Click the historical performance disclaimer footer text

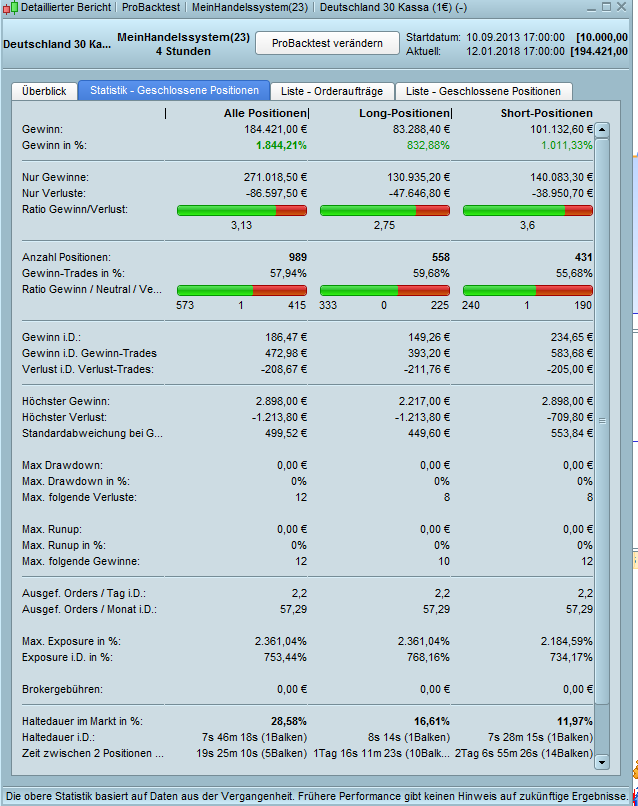[316, 796]
